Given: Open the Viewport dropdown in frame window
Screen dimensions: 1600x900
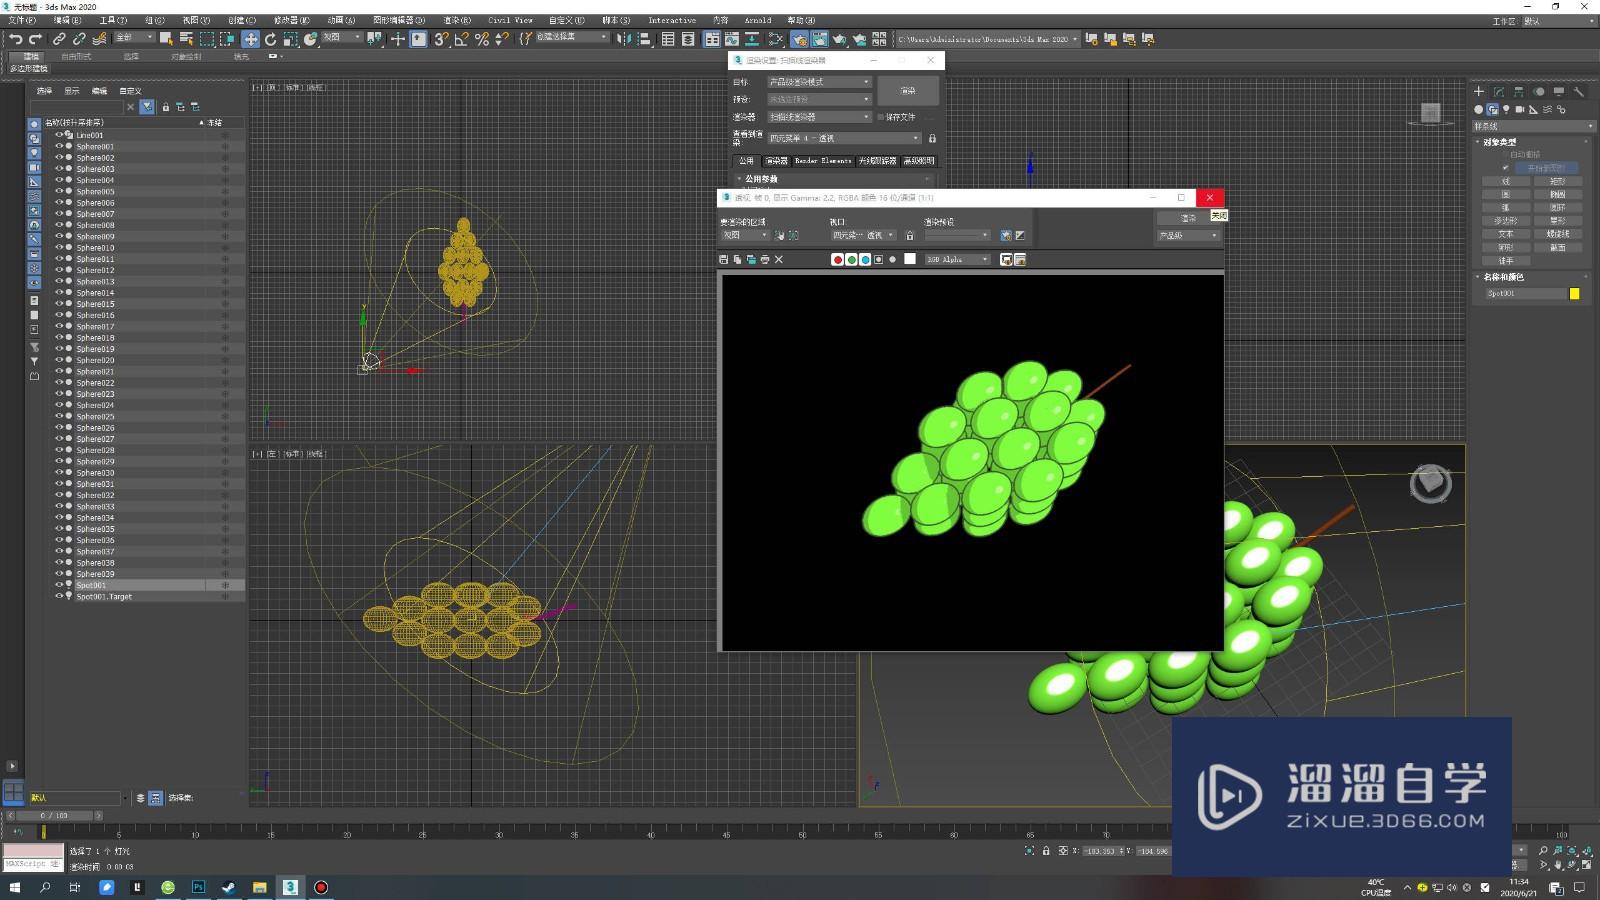Looking at the screenshot, I should [863, 235].
